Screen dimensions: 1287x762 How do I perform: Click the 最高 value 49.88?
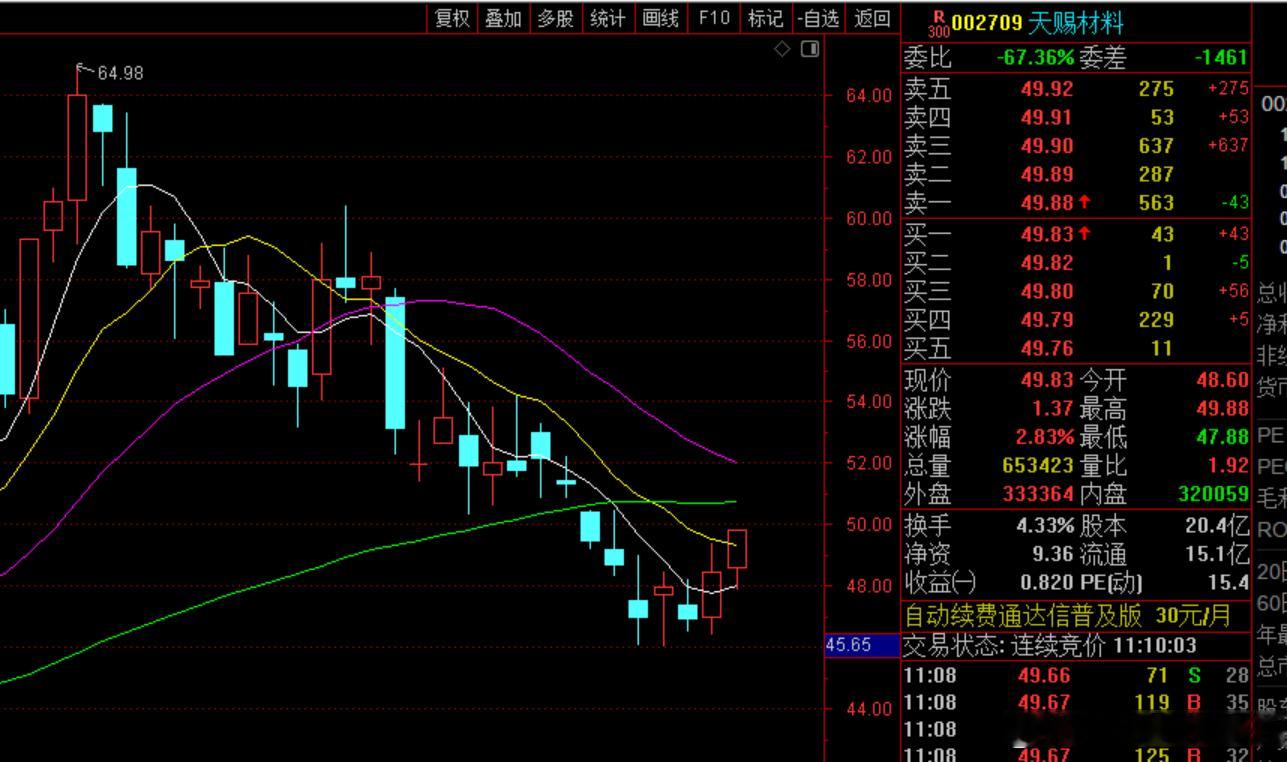click(1222, 408)
